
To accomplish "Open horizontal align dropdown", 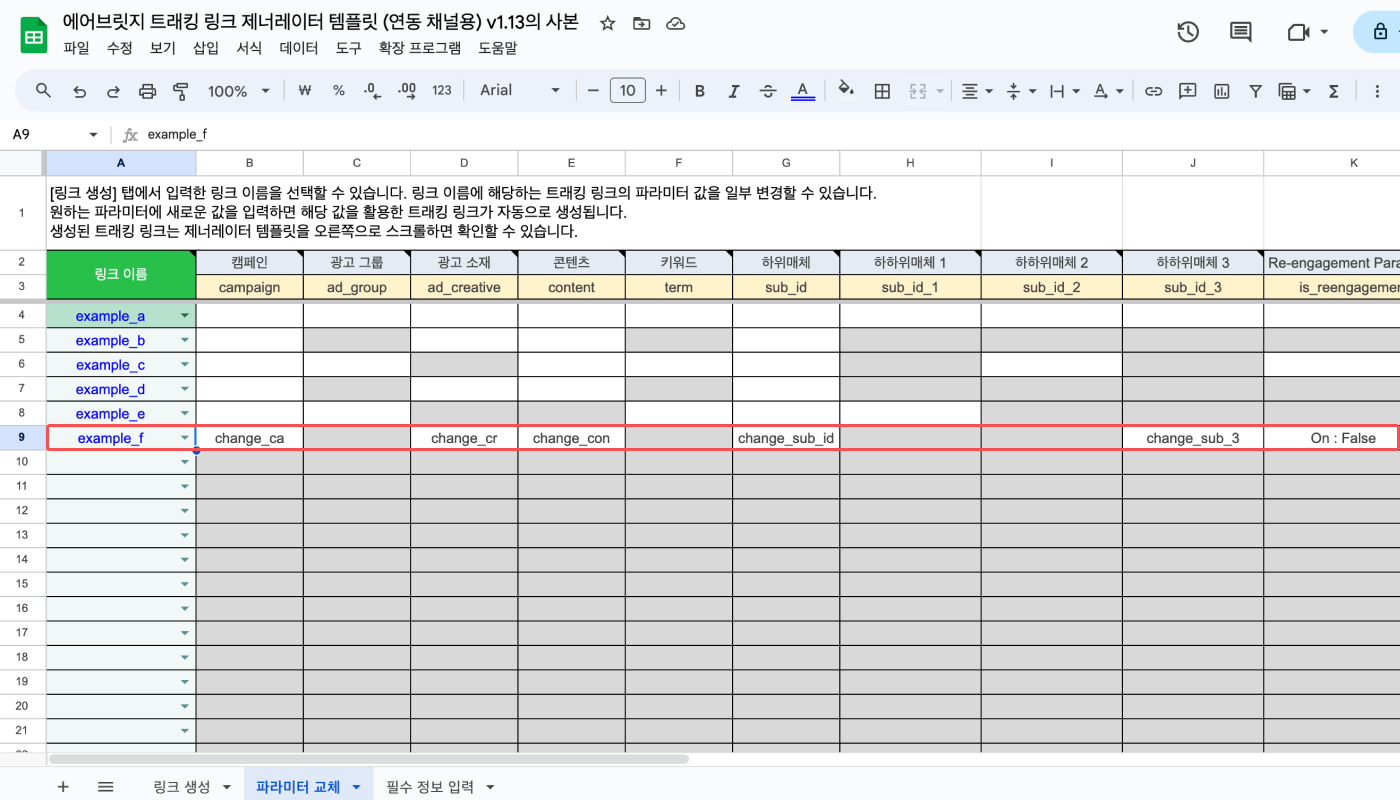I will pos(976,91).
